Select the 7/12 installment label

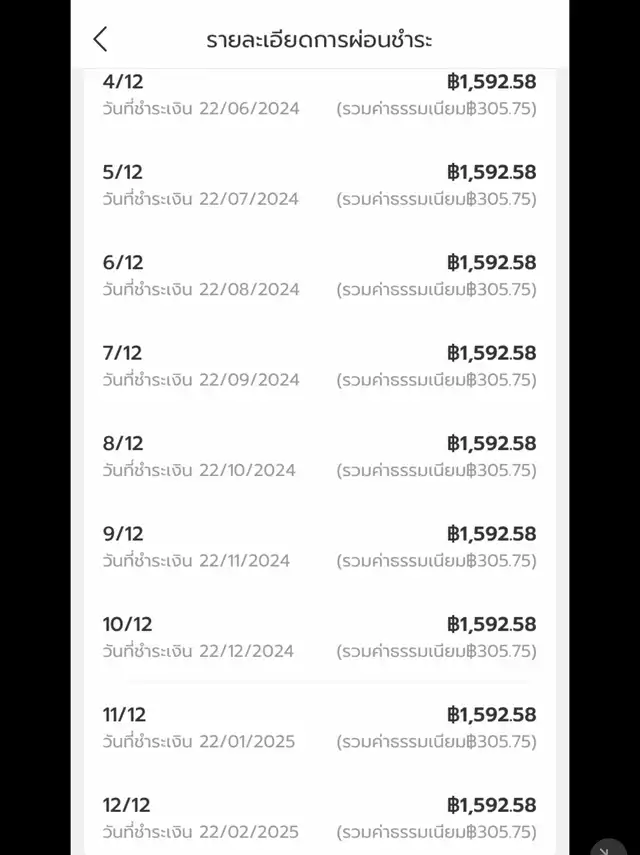tap(123, 353)
